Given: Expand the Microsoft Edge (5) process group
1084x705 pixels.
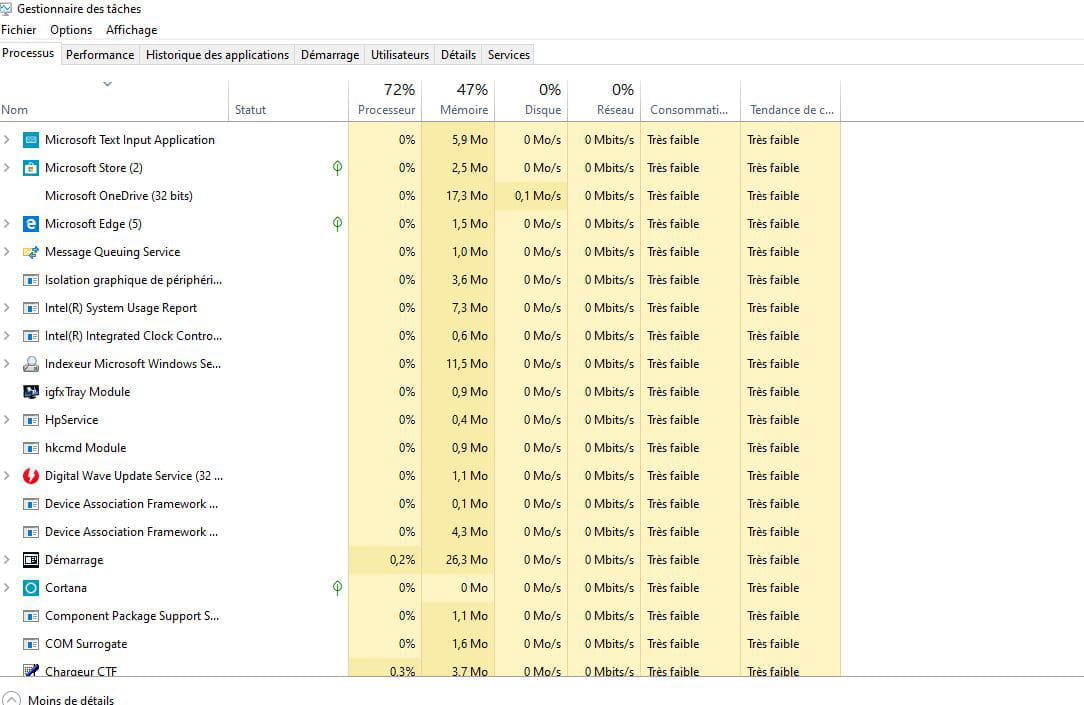Looking at the screenshot, I should click(x=7, y=224).
